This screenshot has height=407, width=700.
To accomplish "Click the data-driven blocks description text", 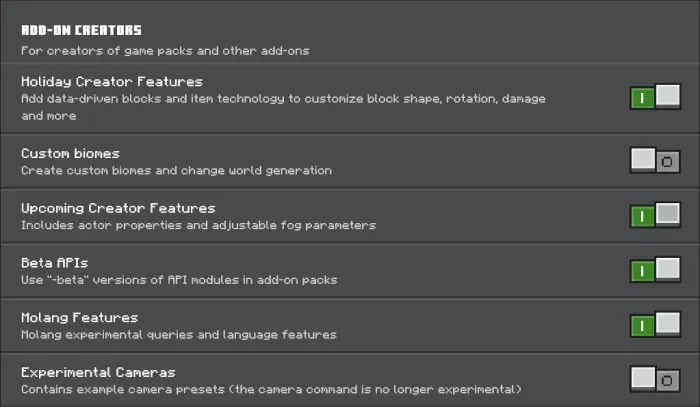I will 283,107.
